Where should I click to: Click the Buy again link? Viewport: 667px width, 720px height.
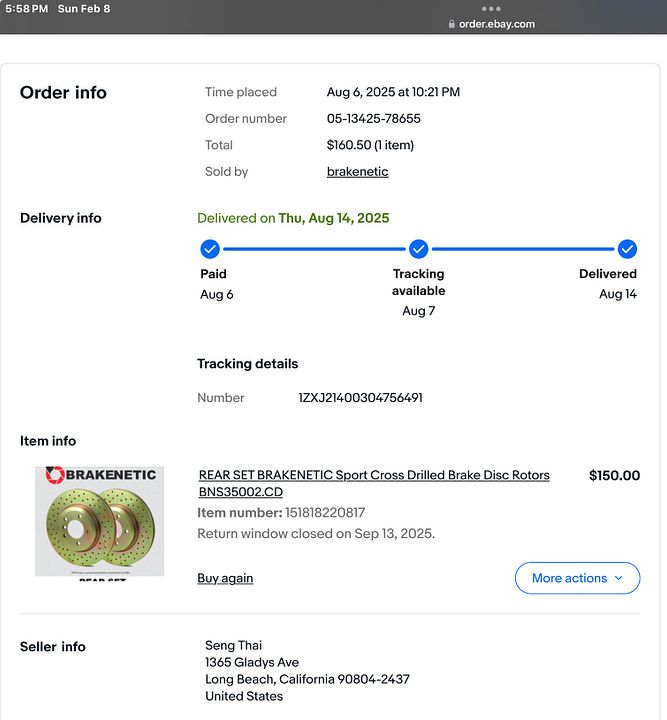point(225,578)
